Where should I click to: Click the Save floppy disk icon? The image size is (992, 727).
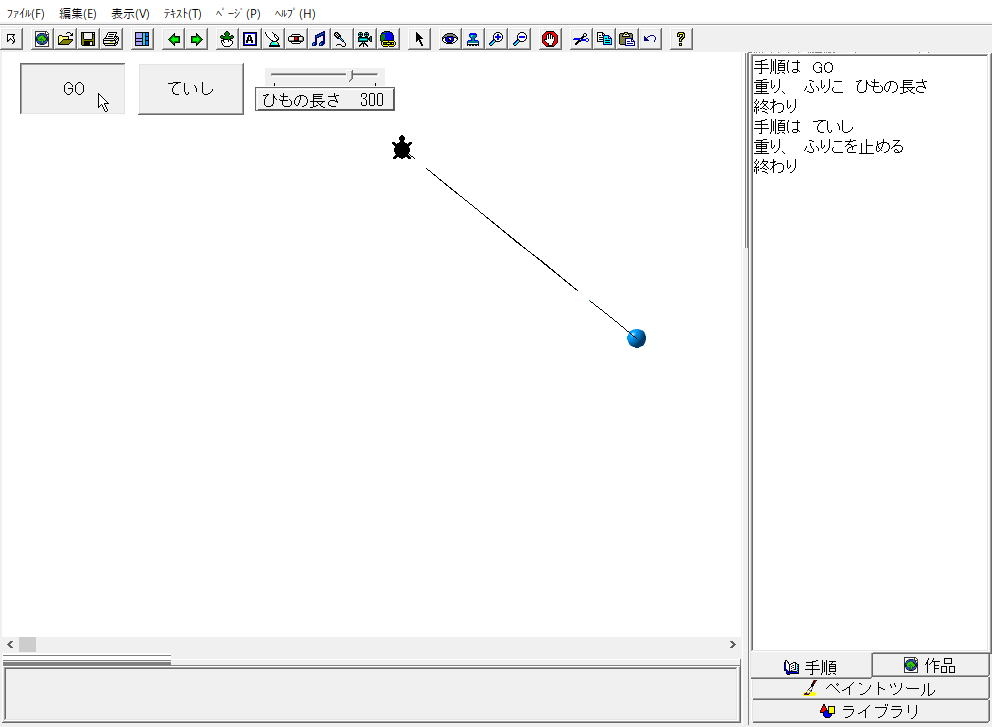[x=88, y=39]
